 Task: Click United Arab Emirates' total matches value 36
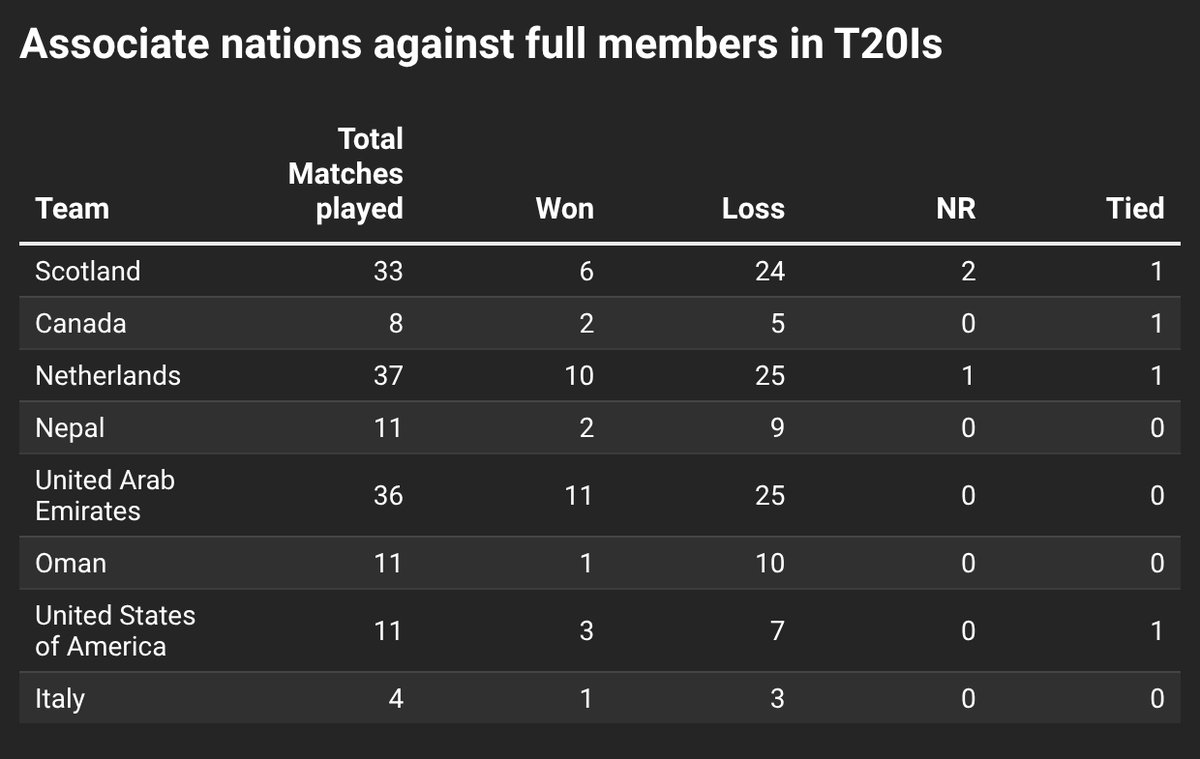(x=387, y=495)
